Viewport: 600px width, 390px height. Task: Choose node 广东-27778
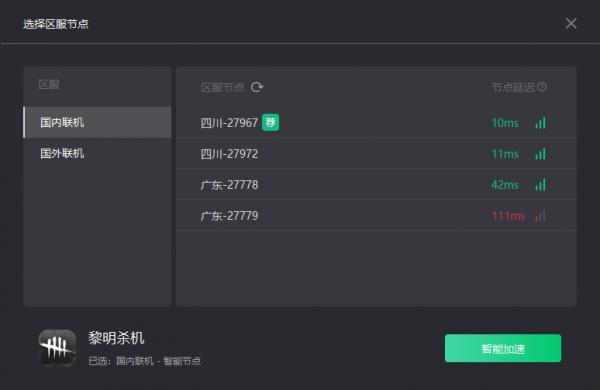tap(376, 184)
